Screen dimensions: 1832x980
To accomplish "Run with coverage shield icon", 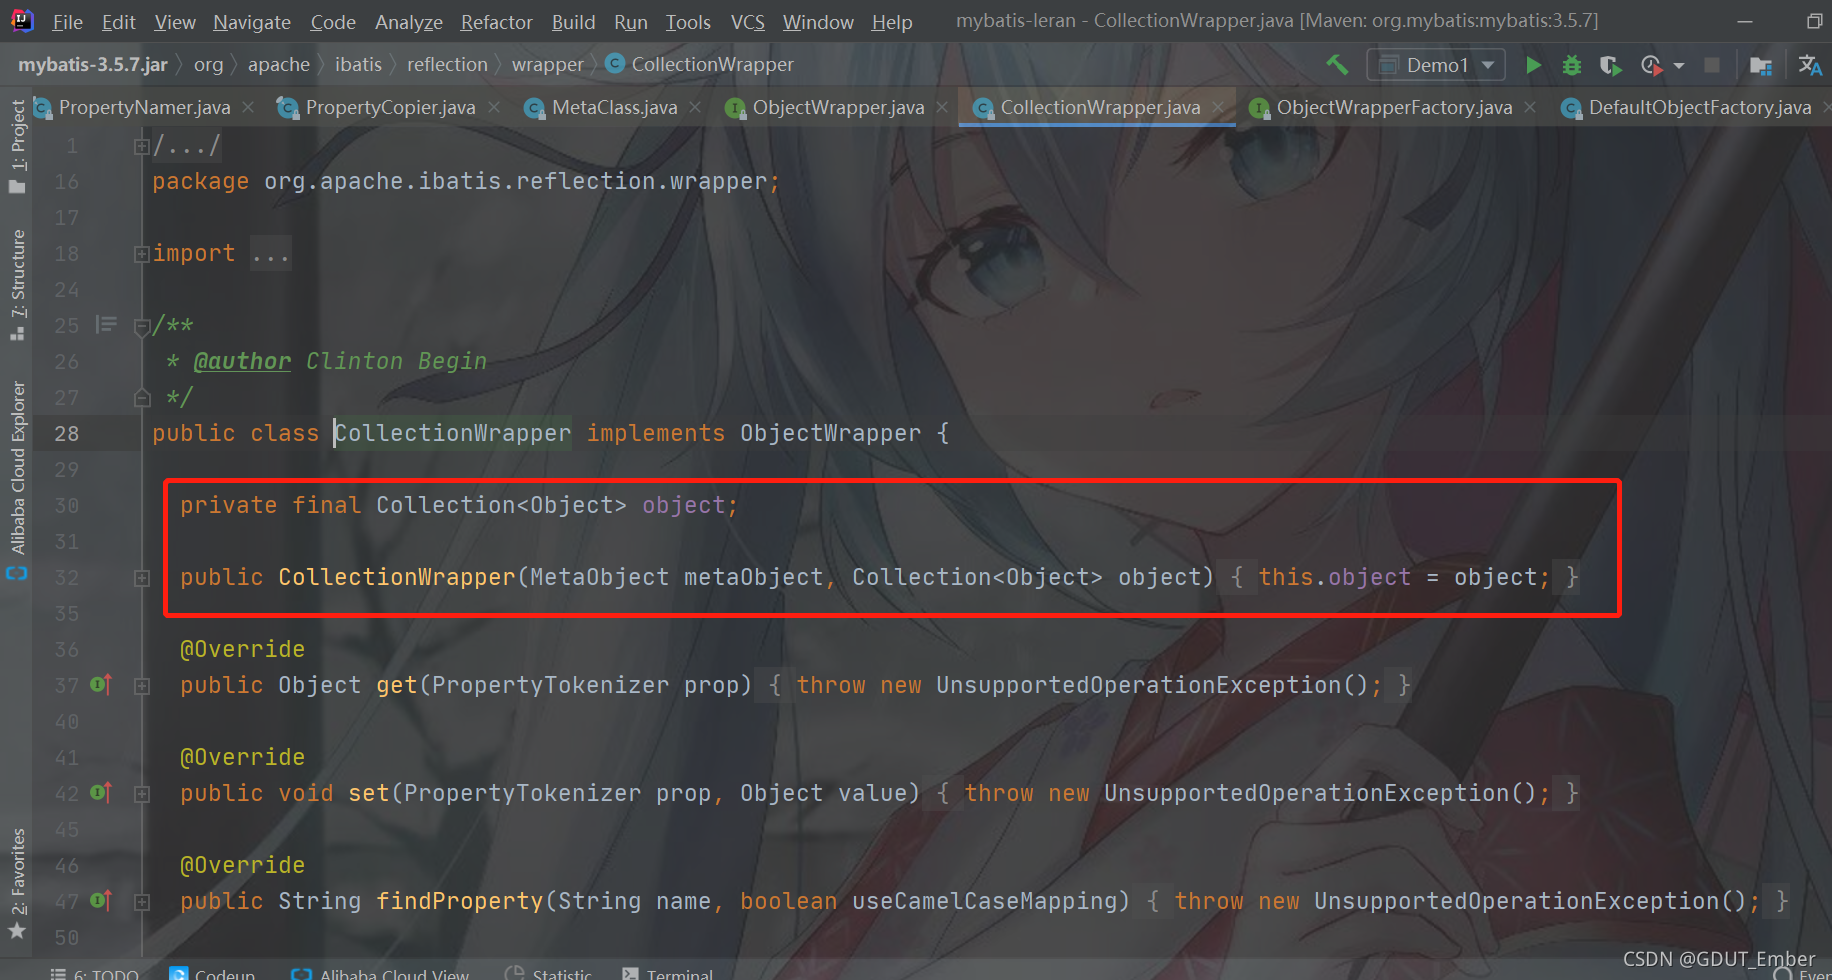I will point(1610,65).
